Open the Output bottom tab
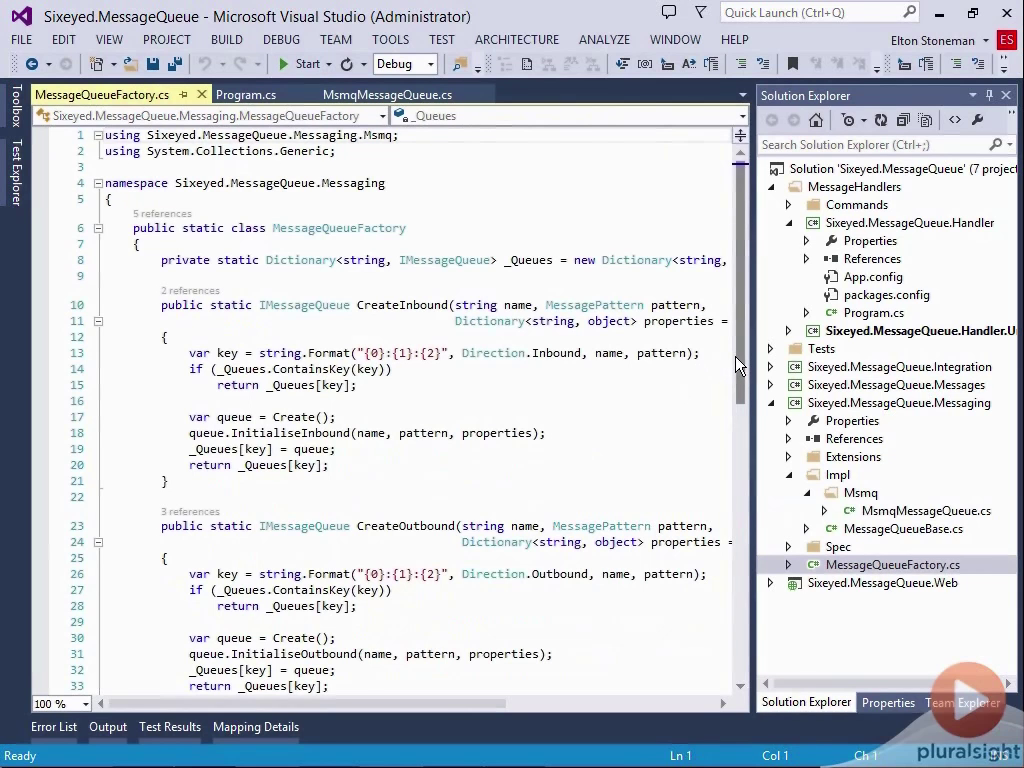 (108, 727)
